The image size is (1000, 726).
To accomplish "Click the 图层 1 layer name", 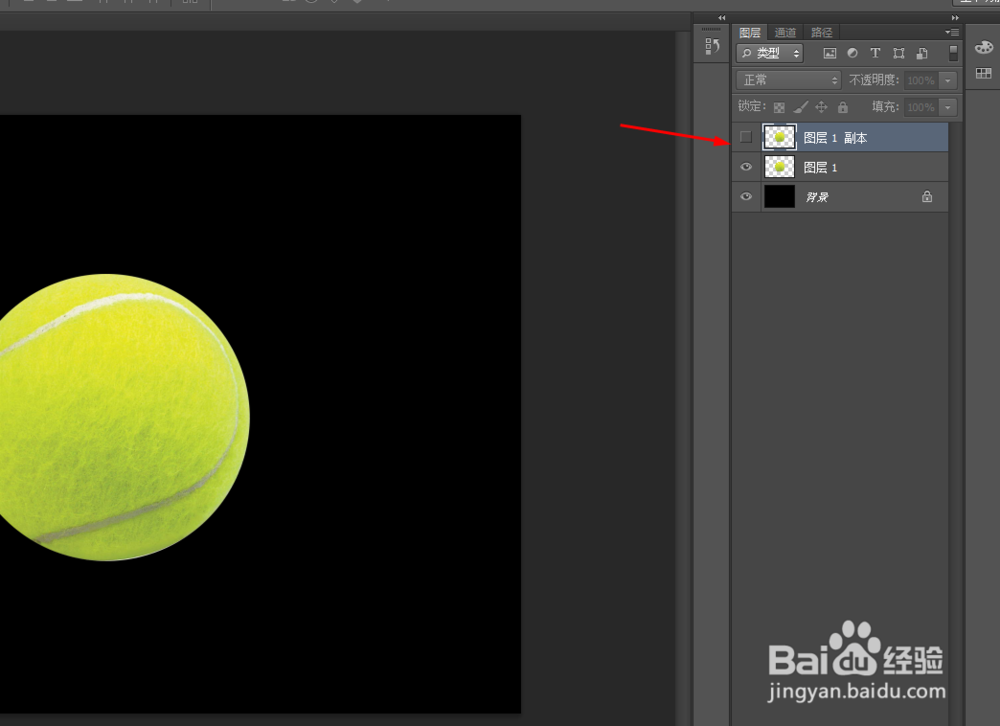I will (x=820, y=168).
